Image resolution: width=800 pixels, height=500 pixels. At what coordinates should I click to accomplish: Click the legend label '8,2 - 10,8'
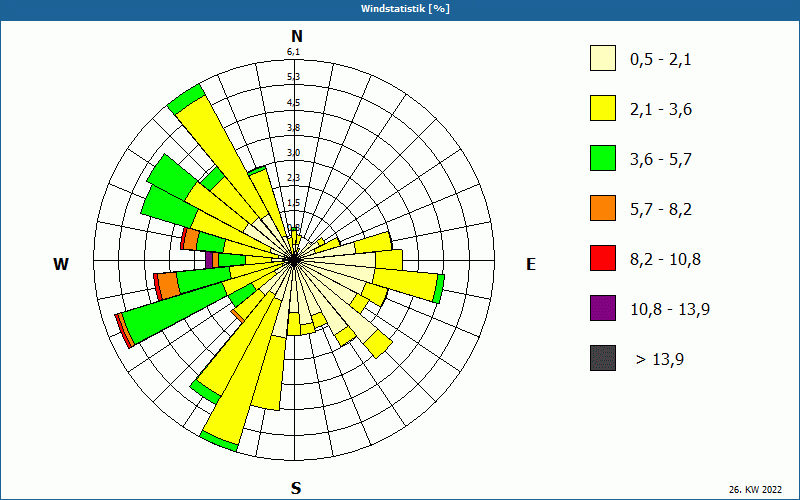click(665, 260)
